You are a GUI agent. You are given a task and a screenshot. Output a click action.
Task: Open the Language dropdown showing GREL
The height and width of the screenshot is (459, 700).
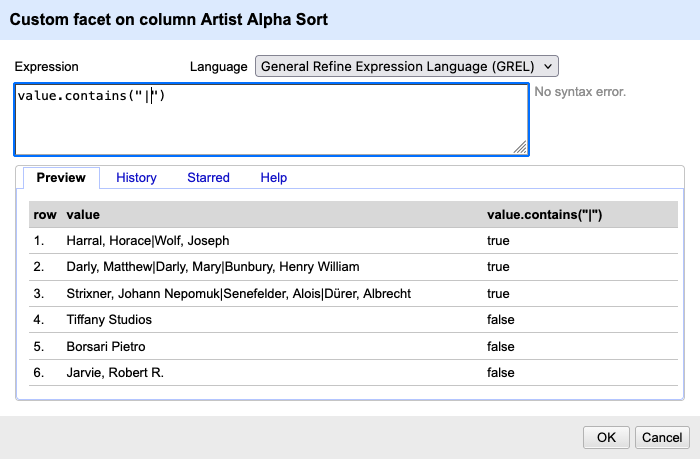407,67
